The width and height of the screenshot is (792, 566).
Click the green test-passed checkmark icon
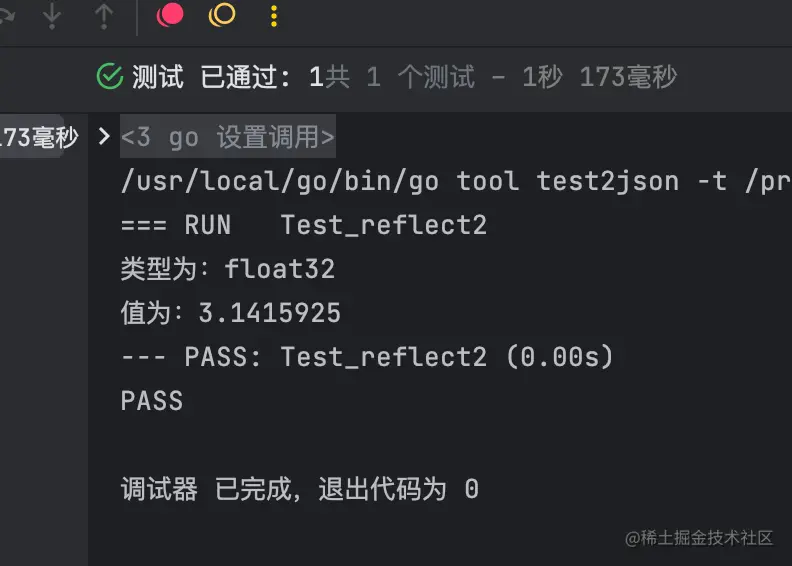pyautogui.click(x=110, y=77)
